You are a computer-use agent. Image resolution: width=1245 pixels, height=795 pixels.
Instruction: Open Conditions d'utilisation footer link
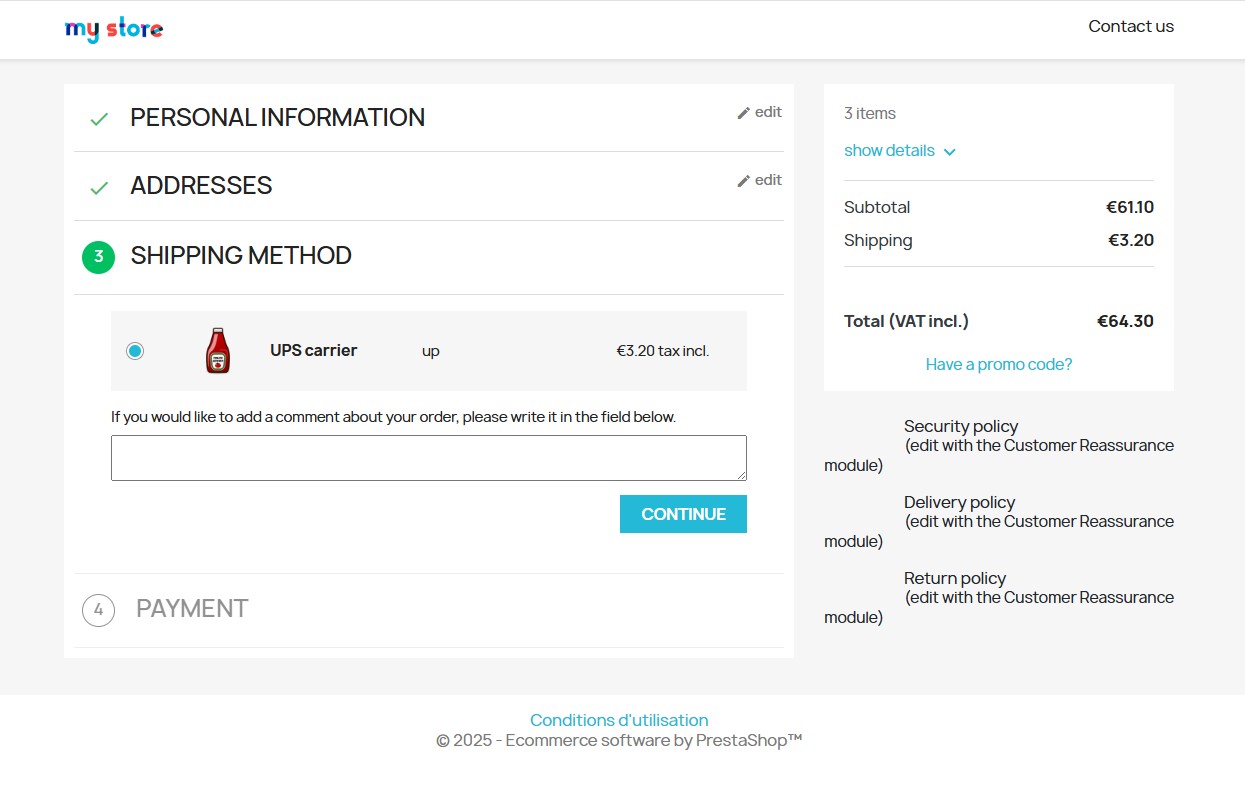coord(619,720)
